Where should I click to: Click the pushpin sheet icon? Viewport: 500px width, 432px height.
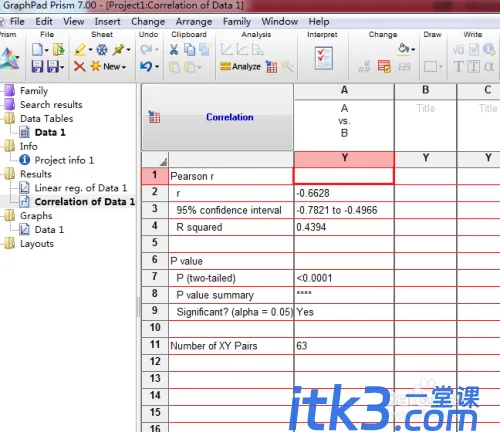click(118, 50)
